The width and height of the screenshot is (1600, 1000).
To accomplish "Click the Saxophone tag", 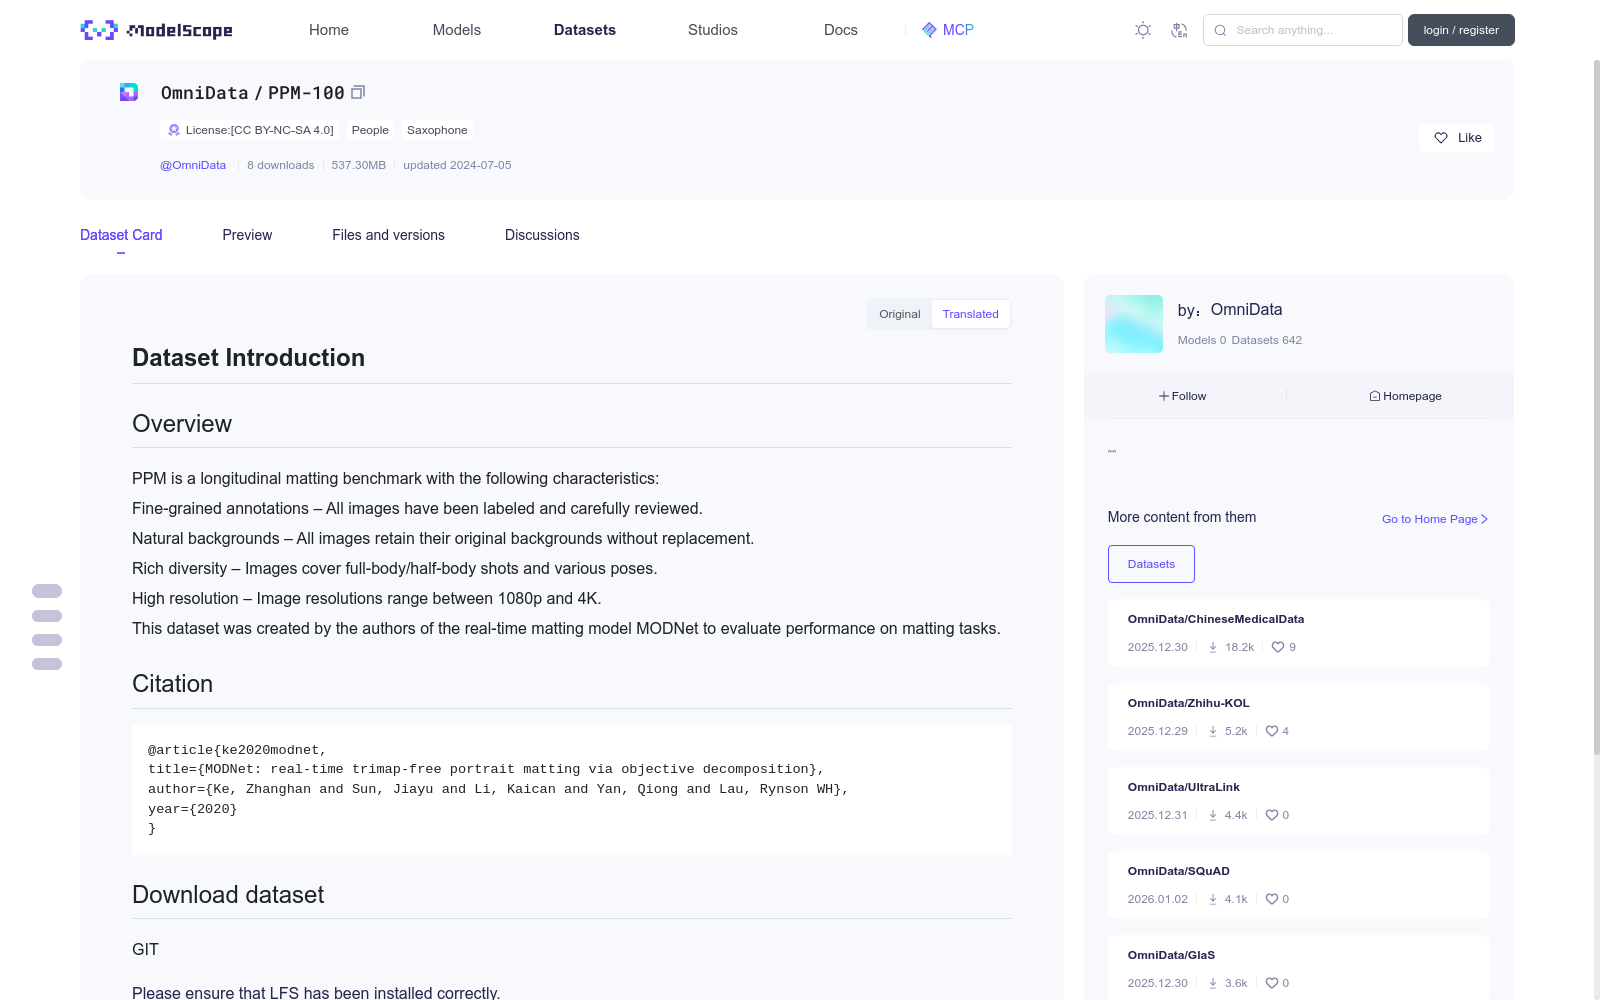I will click(437, 130).
